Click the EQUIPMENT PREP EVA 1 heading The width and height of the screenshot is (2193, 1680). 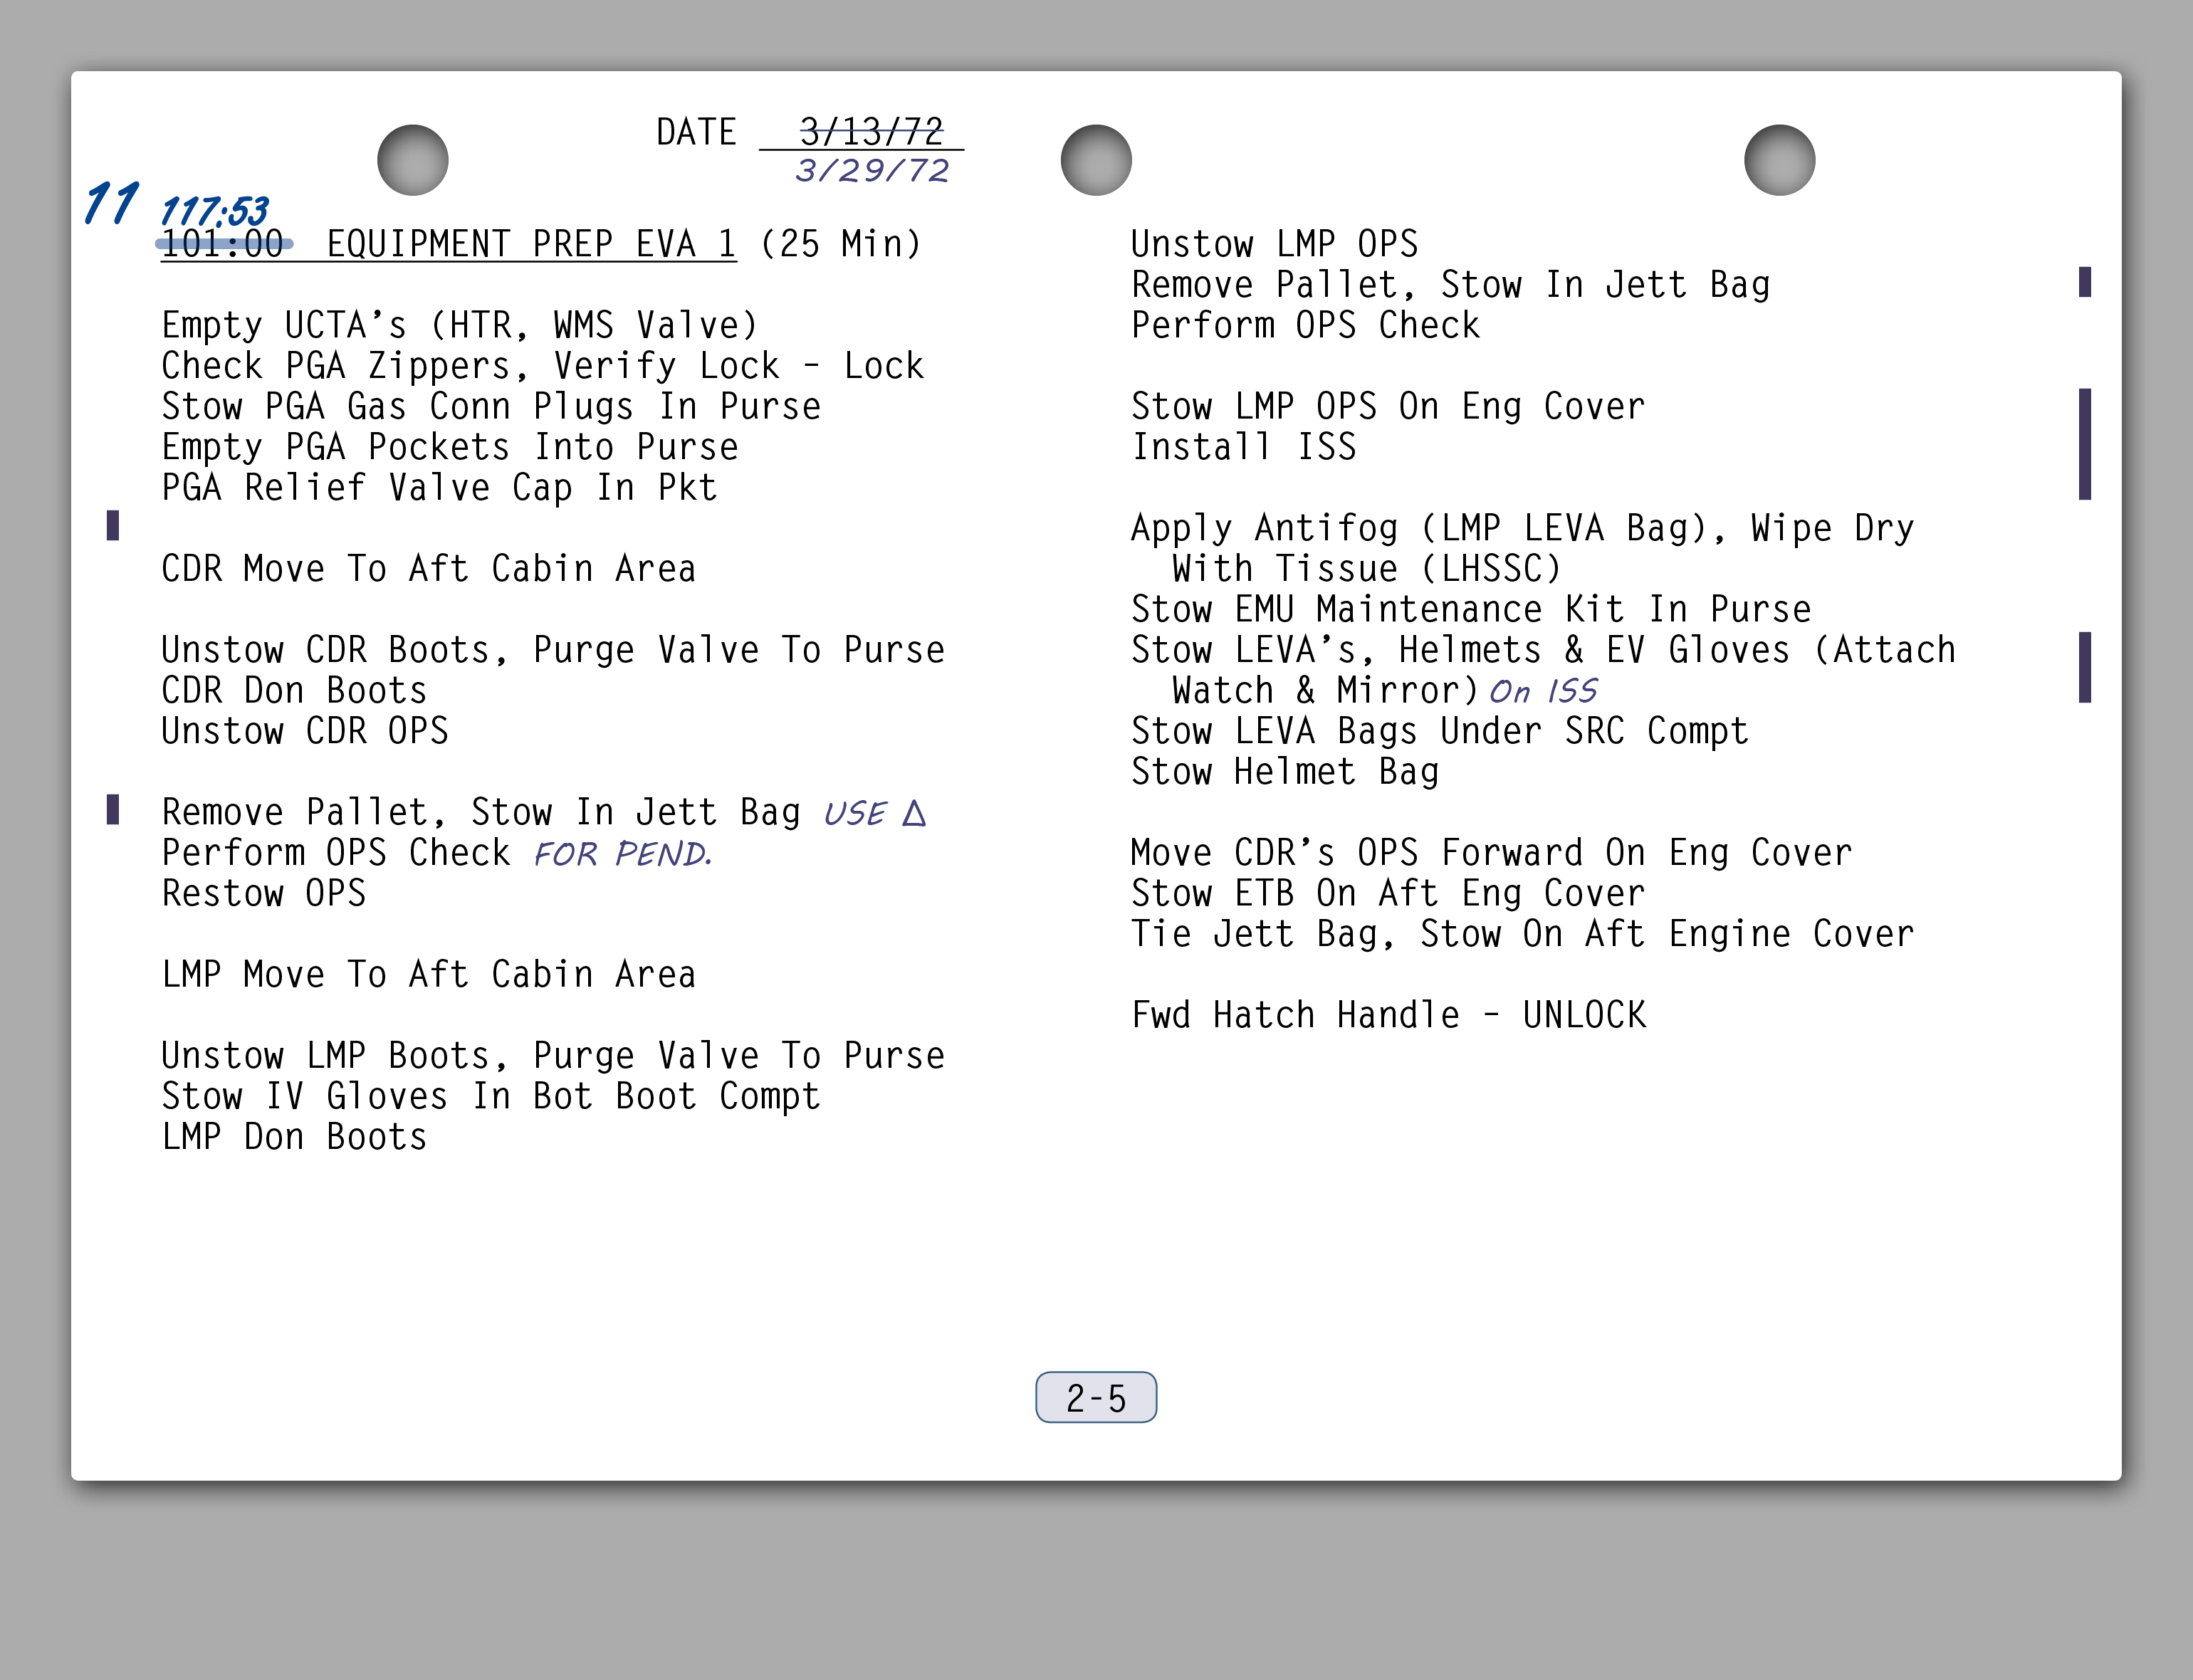tap(531, 244)
